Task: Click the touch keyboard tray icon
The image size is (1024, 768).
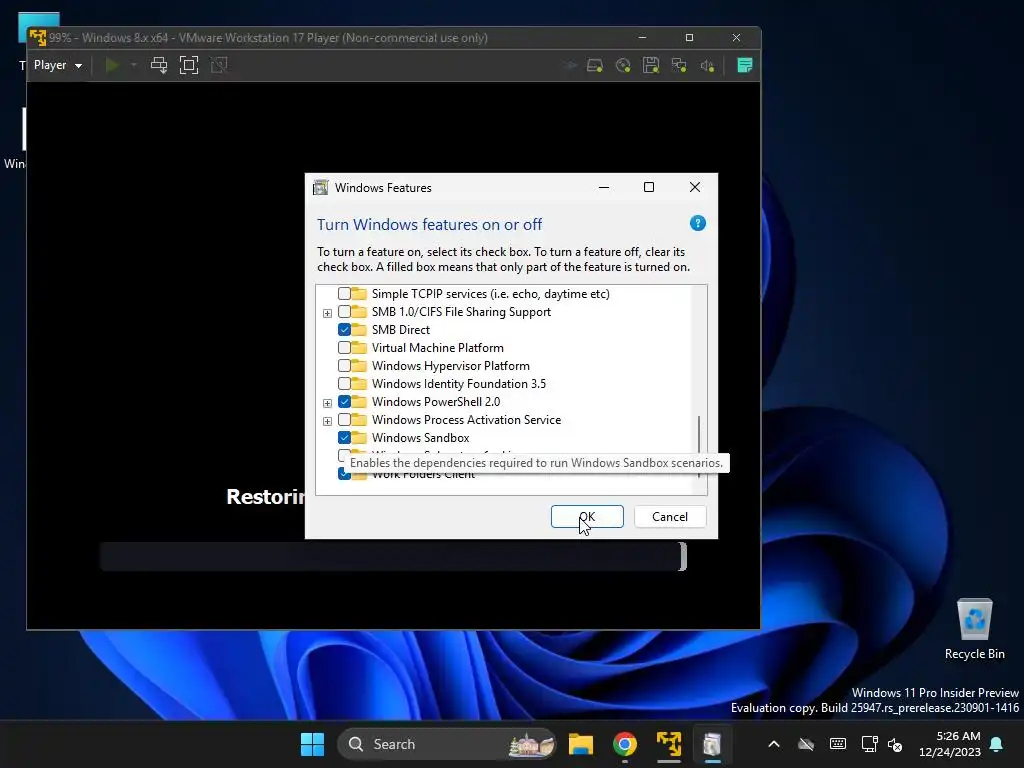Action: point(838,744)
